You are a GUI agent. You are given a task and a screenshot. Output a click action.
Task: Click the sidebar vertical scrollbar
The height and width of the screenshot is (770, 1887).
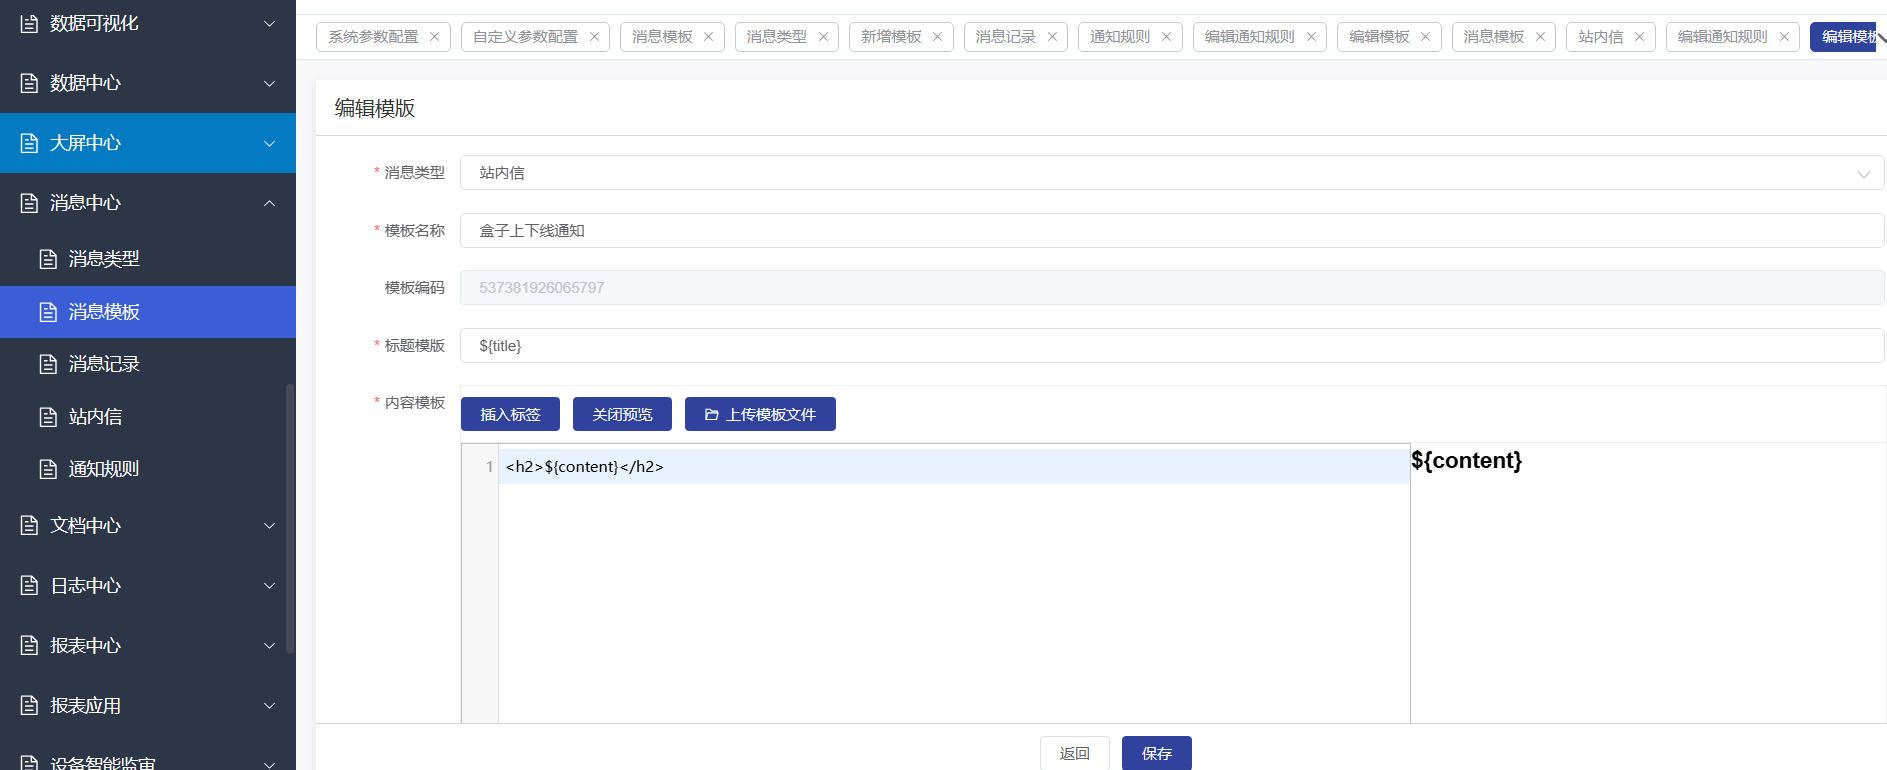coord(290,518)
